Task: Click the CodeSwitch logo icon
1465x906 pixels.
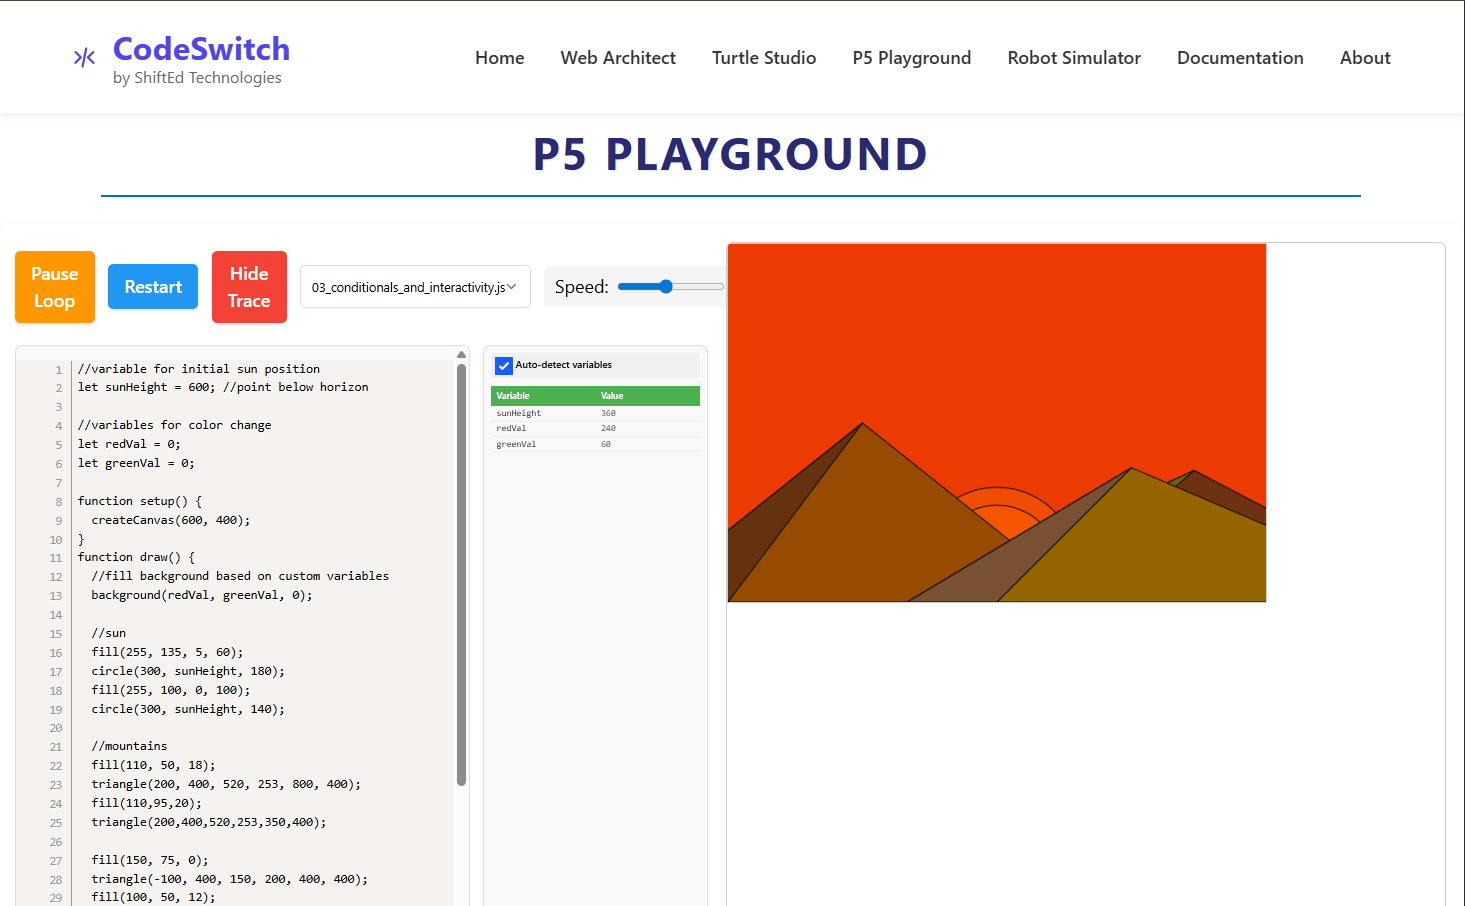Action: 84,58
